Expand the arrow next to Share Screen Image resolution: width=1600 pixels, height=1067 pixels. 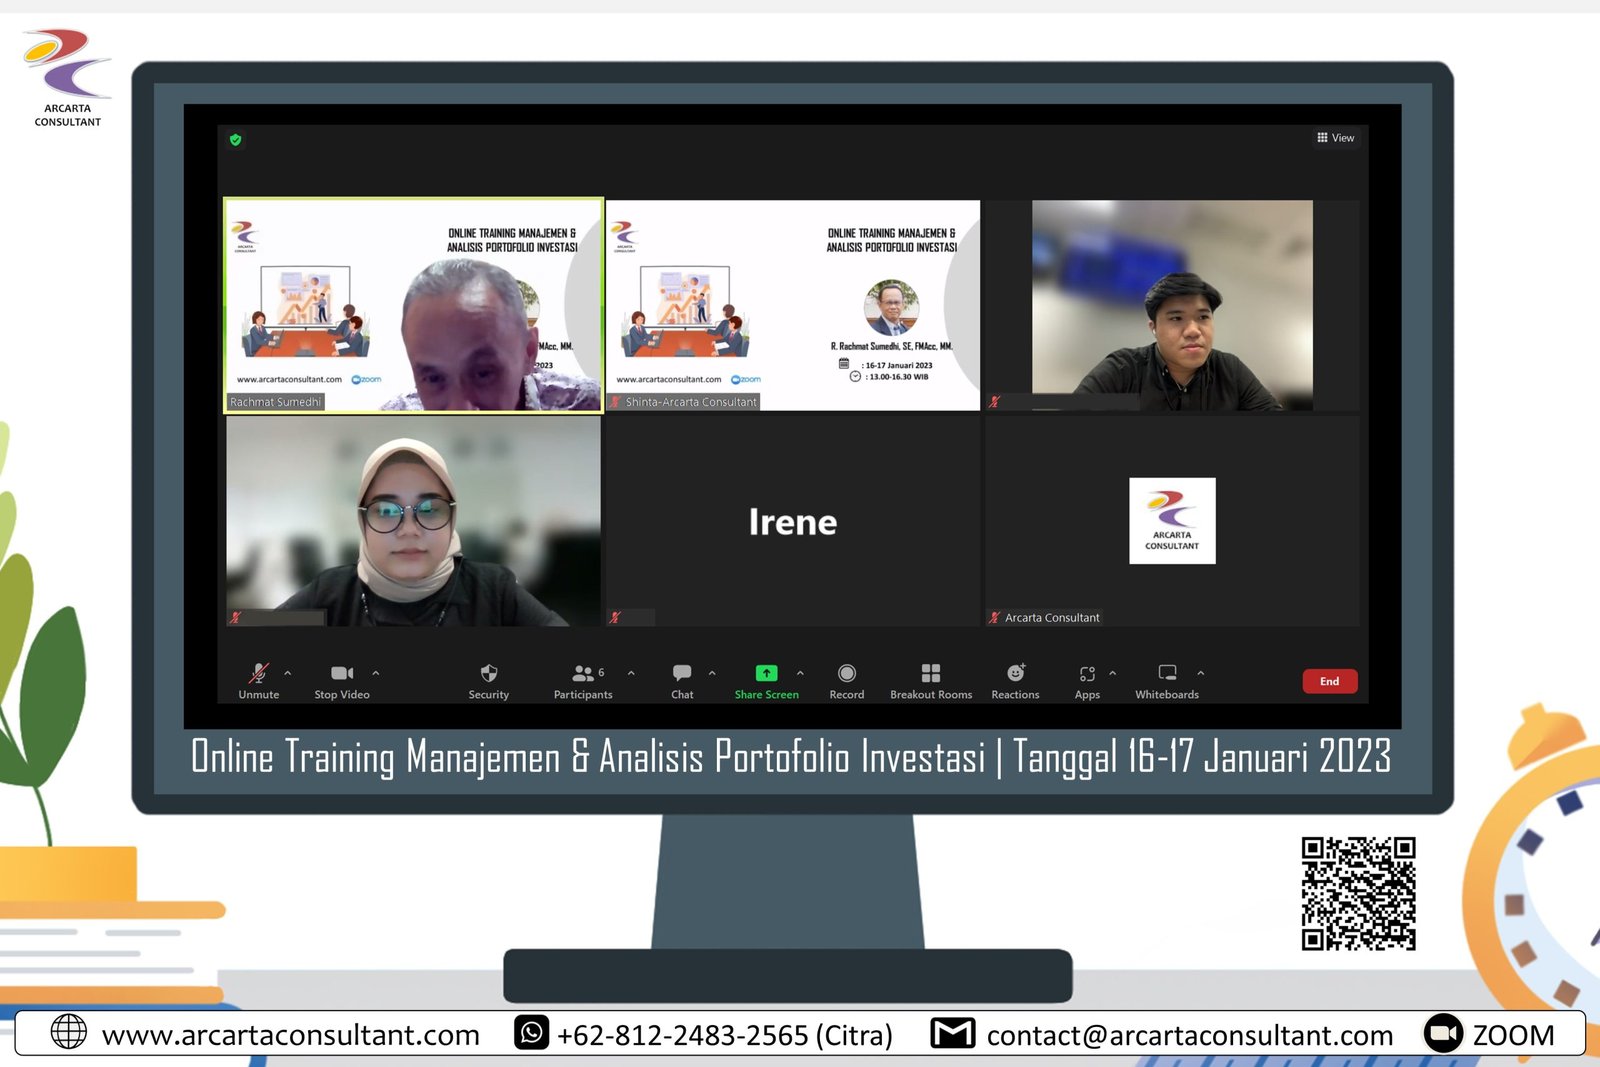click(x=800, y=673)
